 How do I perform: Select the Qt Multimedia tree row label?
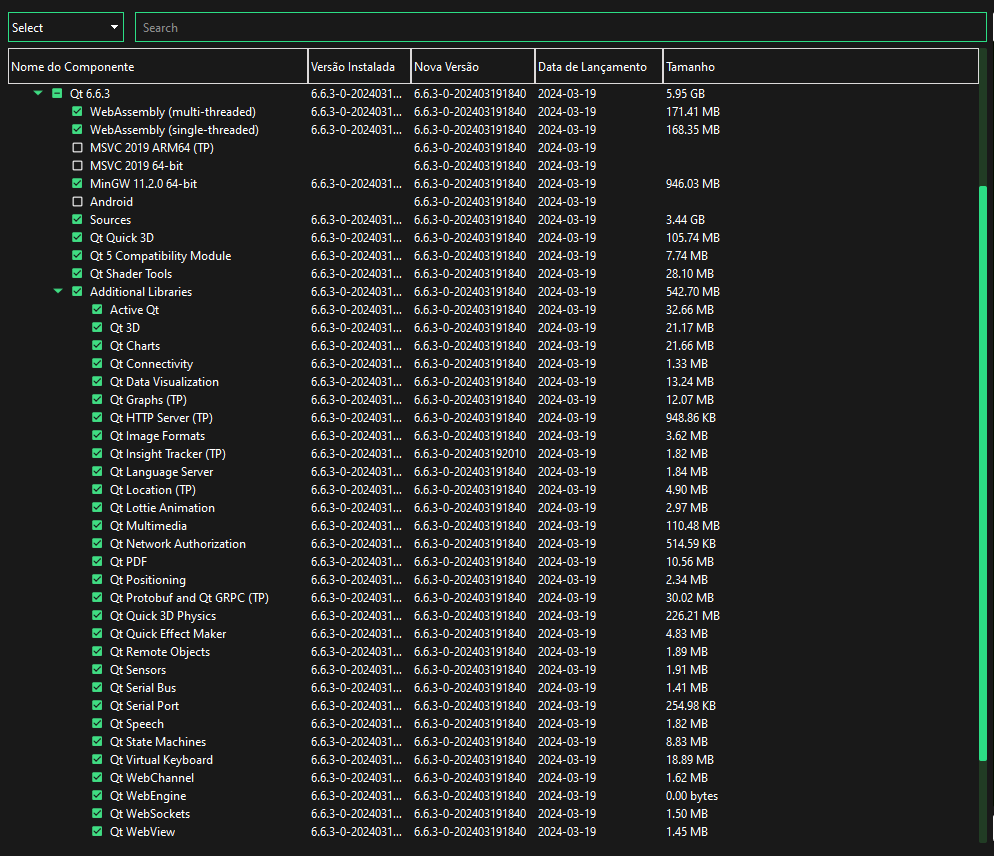(x=148, y=526)
